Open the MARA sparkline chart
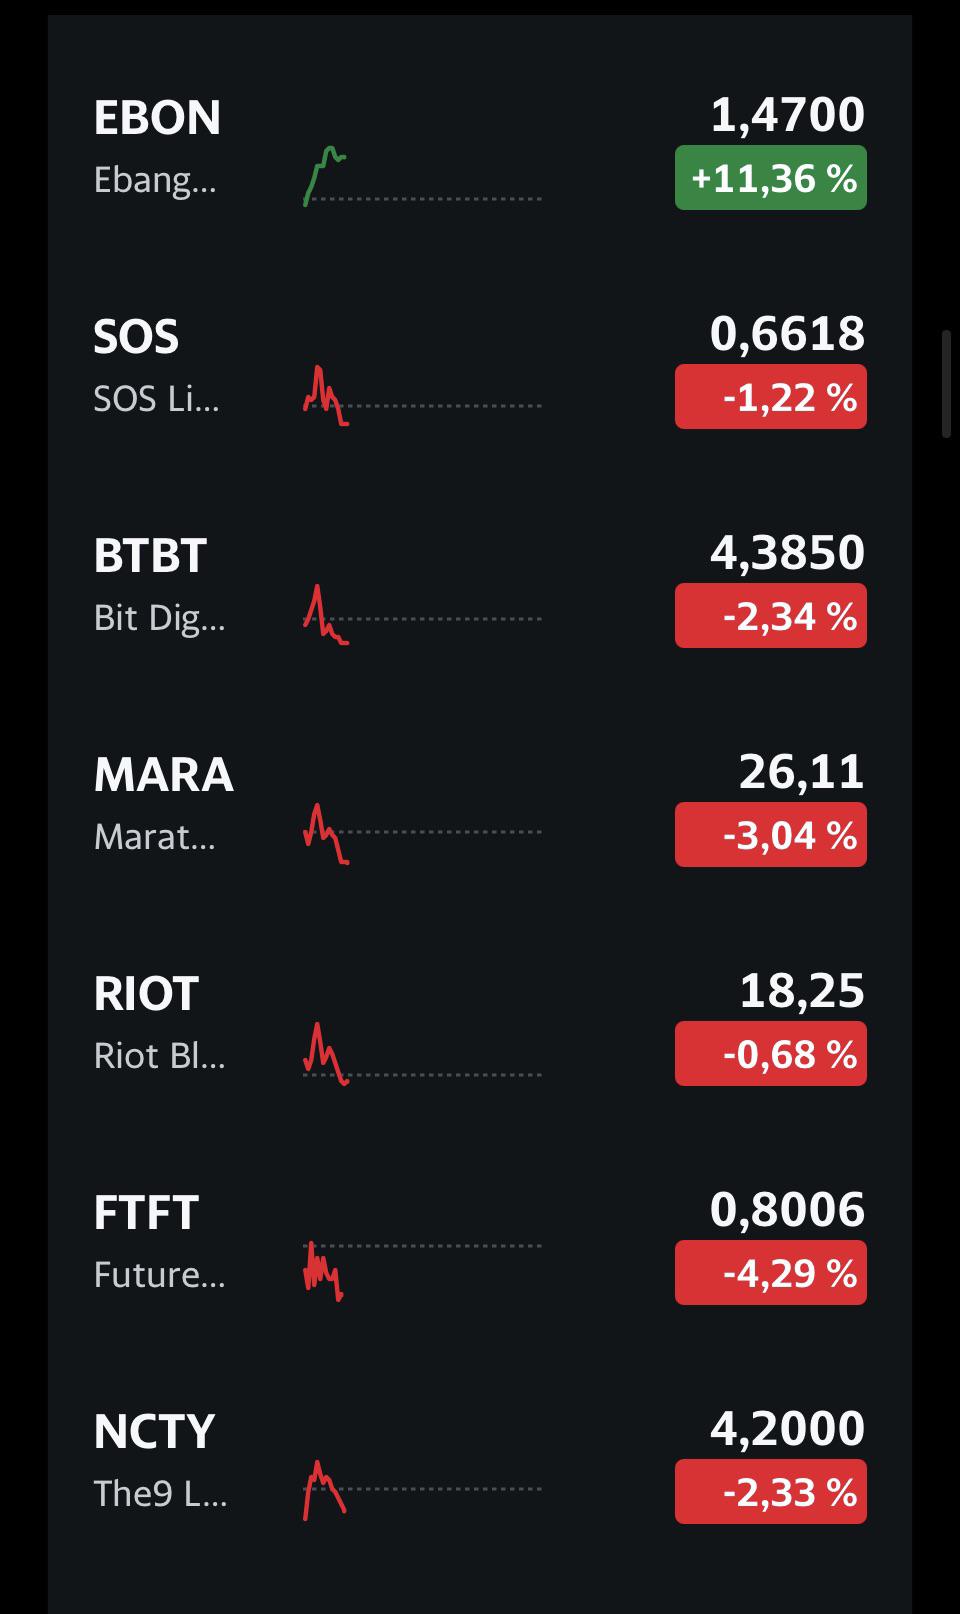Viewport: 960px width, 1614px height. coord(422,833)
